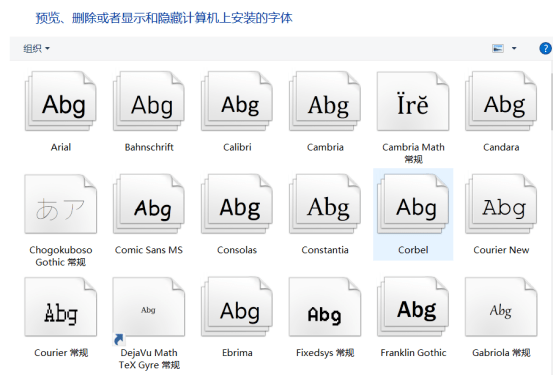Click the Cambria name label
Viewport: 554px width, 376px height.
(x=325, y=147)
